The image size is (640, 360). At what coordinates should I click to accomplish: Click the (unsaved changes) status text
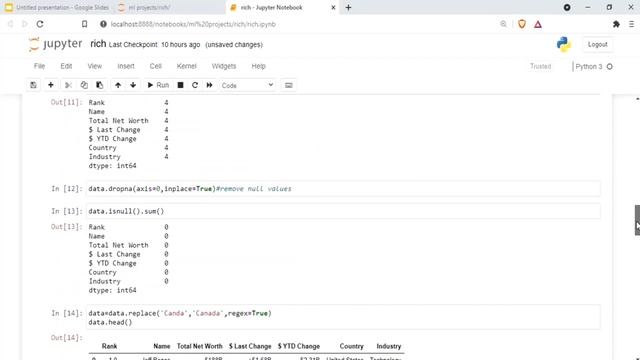[234, 44]
